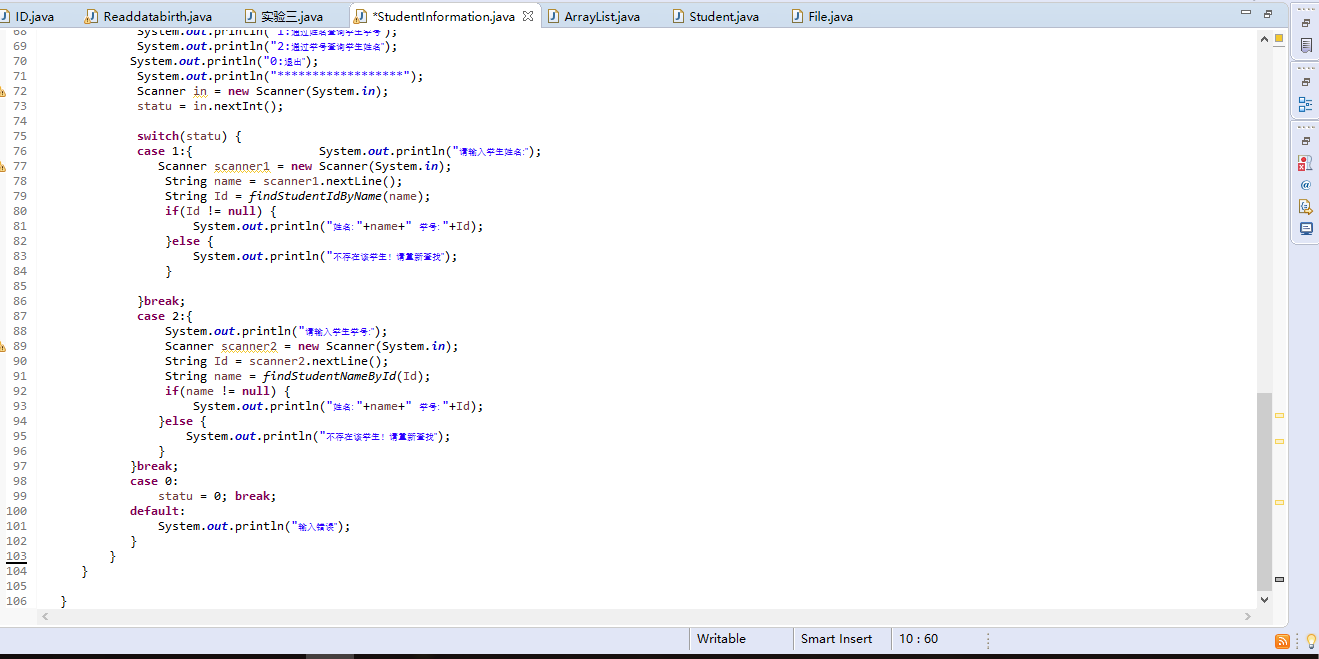Switch to the File.java tab

(x=822, y=16)
